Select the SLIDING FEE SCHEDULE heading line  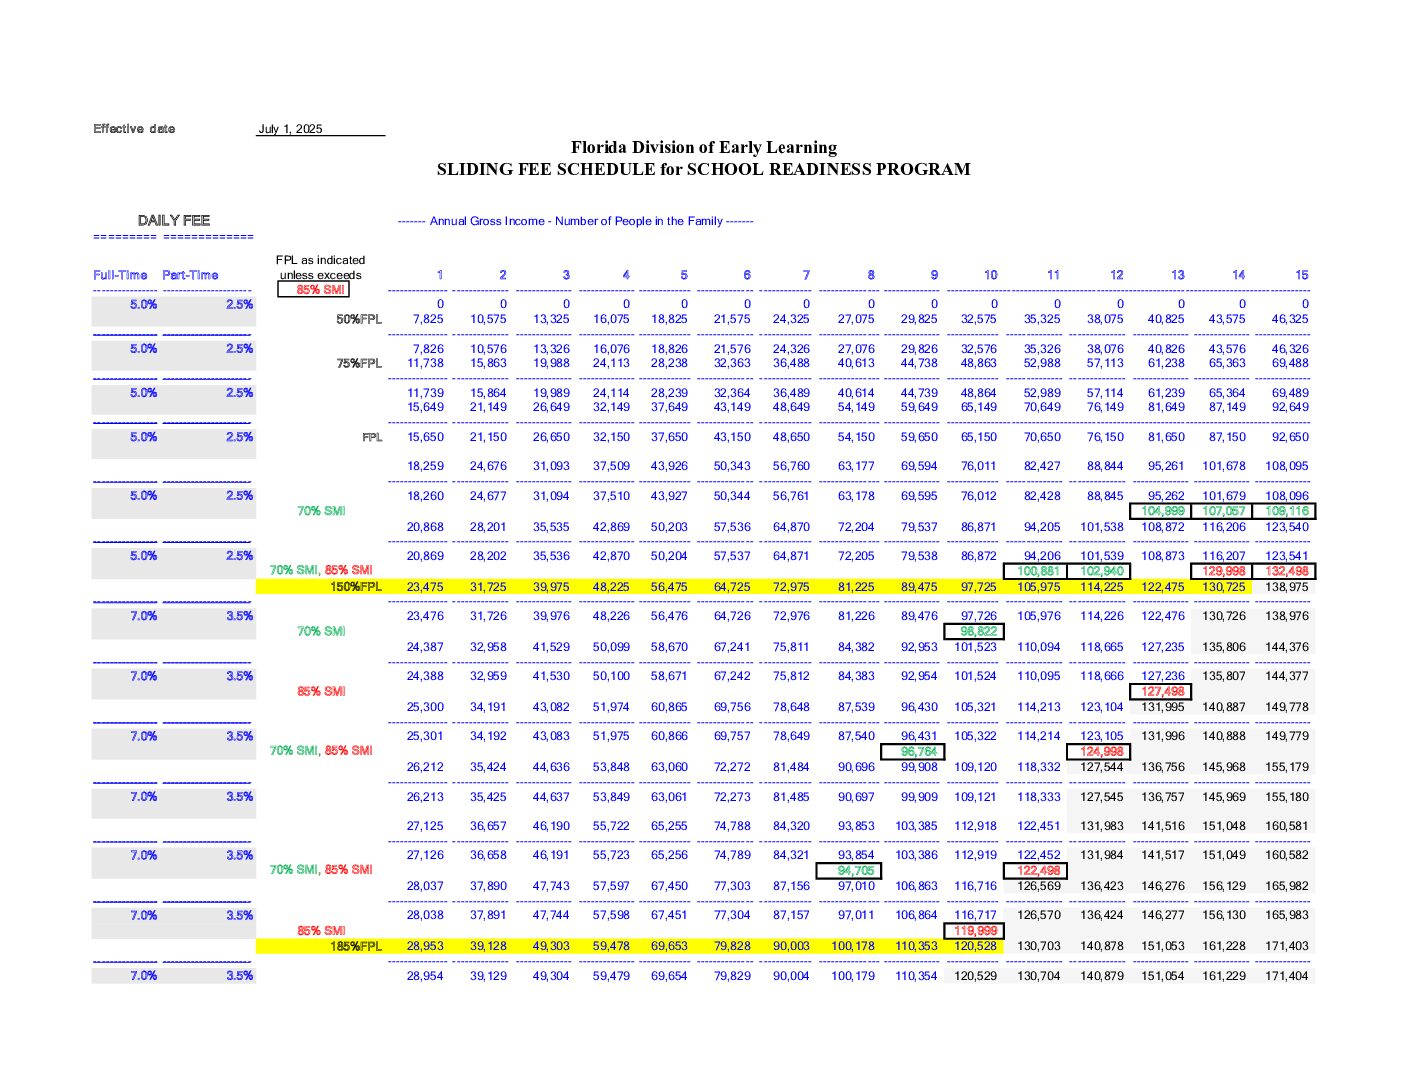click(x=703, y=169)
